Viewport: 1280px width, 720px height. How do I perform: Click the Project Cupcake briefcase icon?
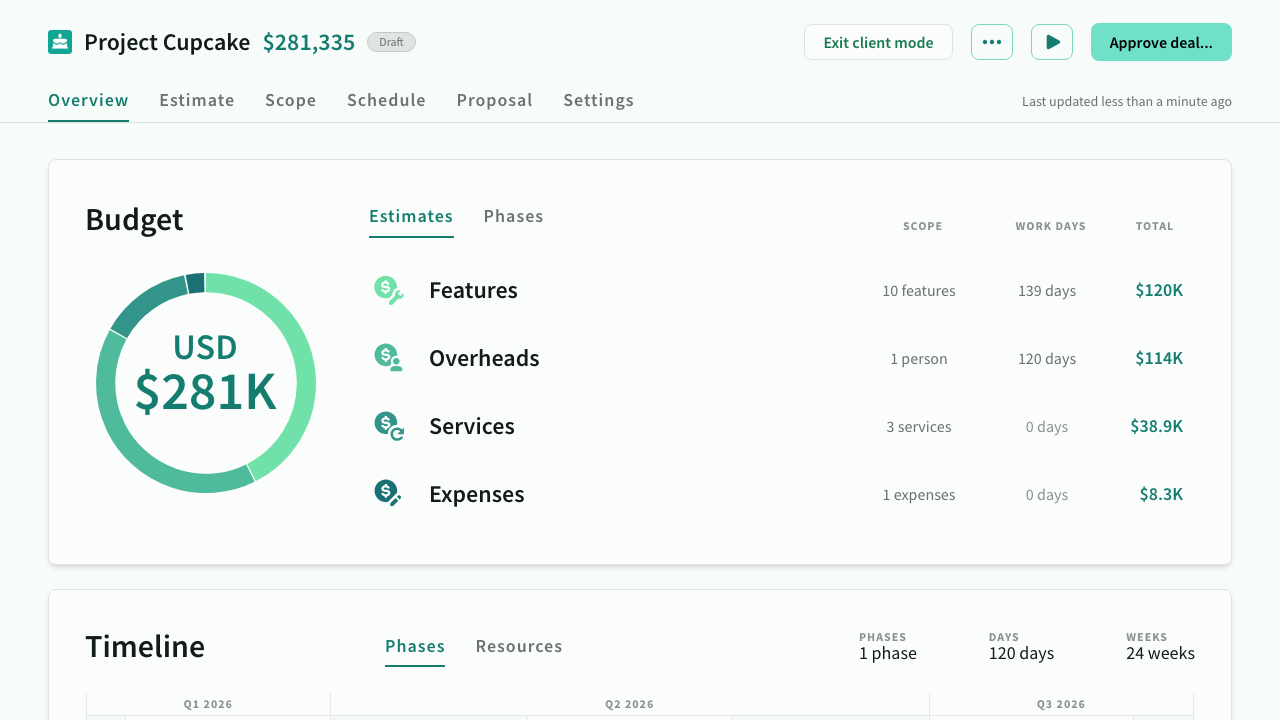[x=60, y=42]
